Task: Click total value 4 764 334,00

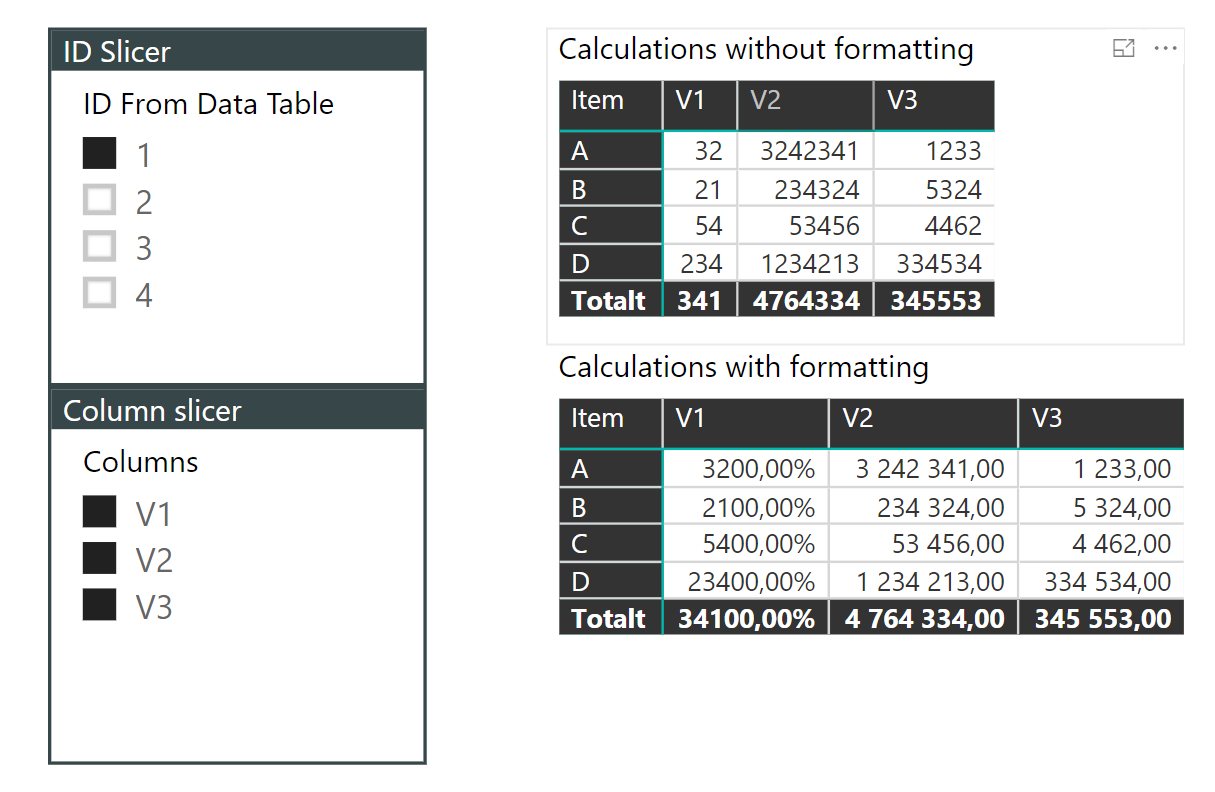Action: 925,618
